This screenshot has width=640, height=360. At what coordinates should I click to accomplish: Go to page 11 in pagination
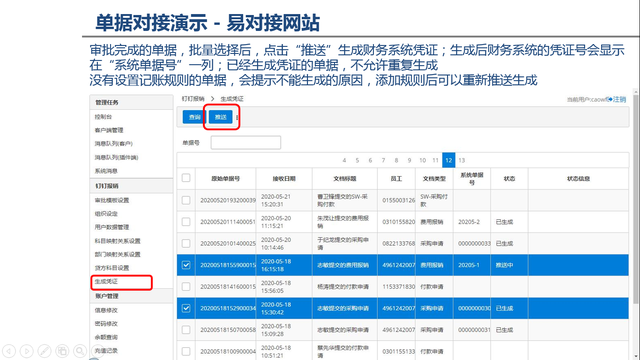pos(436,160)
